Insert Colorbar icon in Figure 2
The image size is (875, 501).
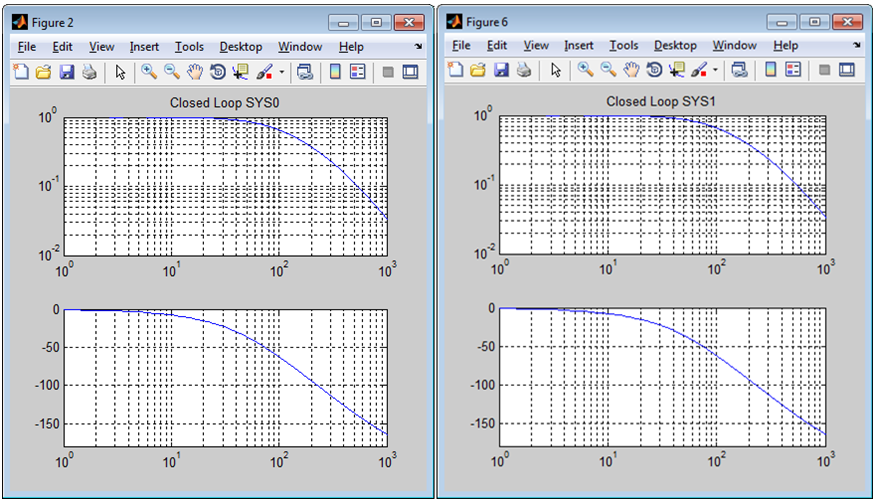point(335,72)
